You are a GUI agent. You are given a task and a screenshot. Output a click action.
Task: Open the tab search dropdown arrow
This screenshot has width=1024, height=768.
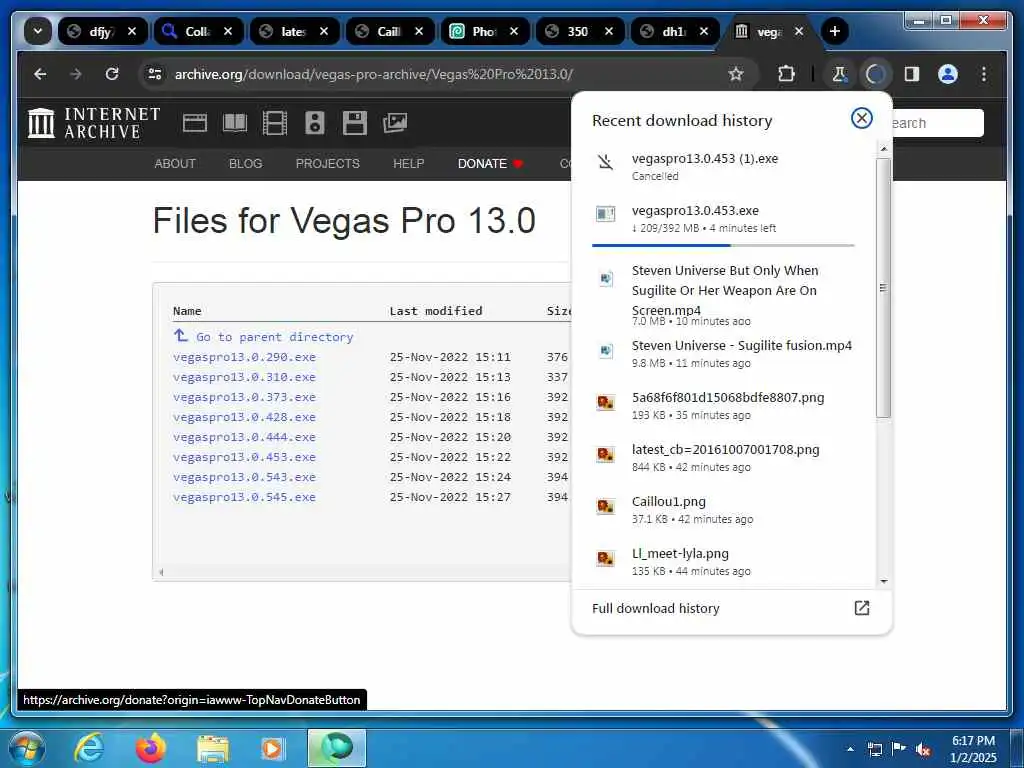click(x=37, y=31)
